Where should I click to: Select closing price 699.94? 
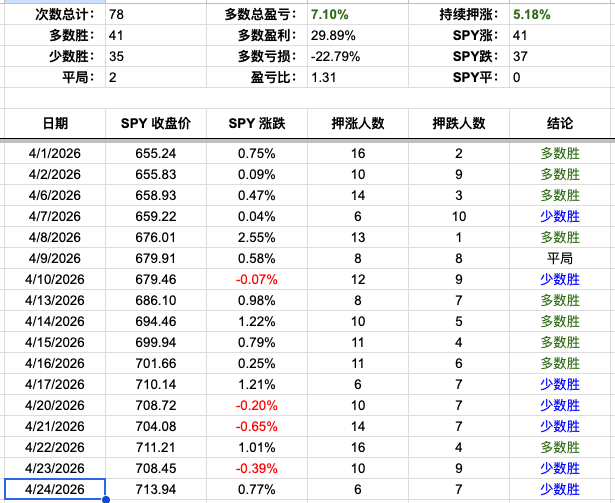click(x=156, y=343)
